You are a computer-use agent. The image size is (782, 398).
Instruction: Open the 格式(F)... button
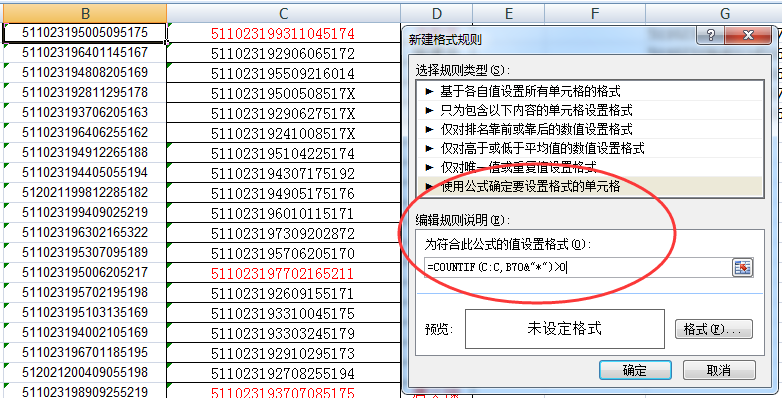713,329
